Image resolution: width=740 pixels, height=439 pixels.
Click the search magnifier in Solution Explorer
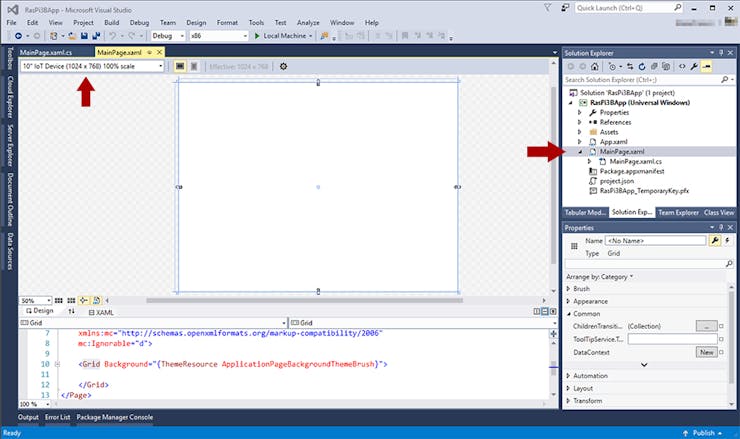tap(724, 80)
